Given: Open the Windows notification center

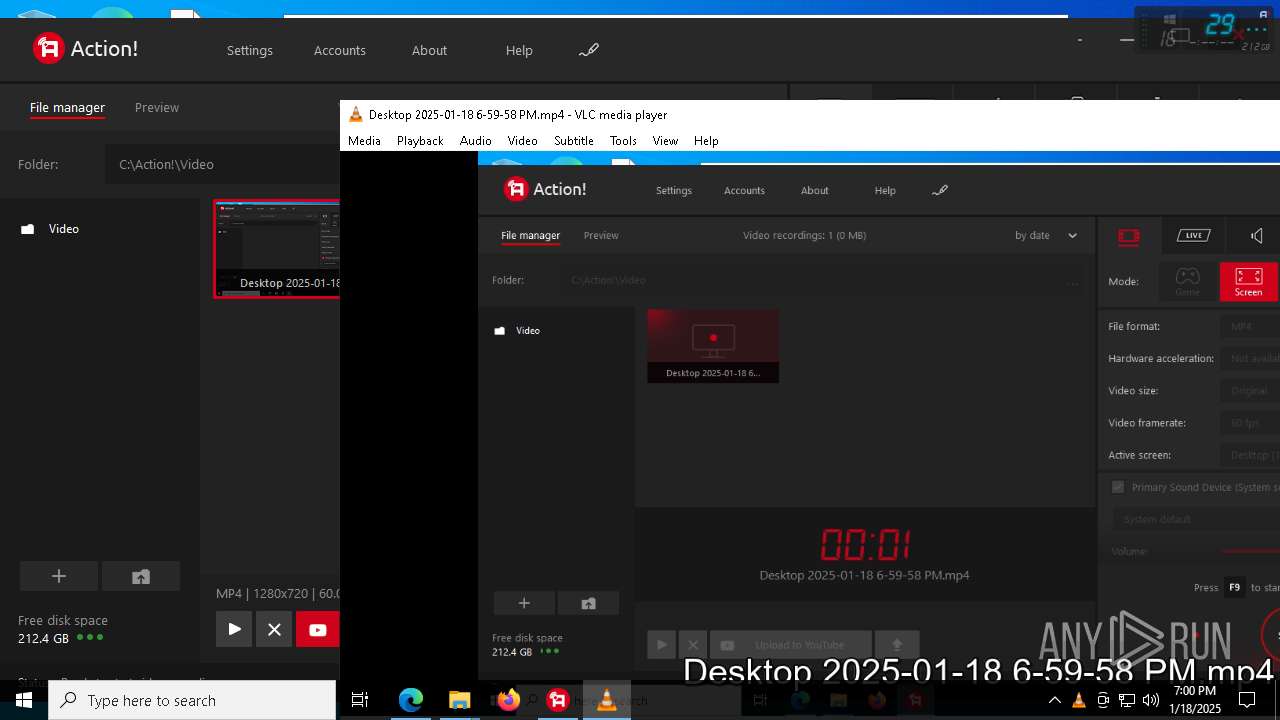Looking at the screenshot, I should tap(1247, 700).
